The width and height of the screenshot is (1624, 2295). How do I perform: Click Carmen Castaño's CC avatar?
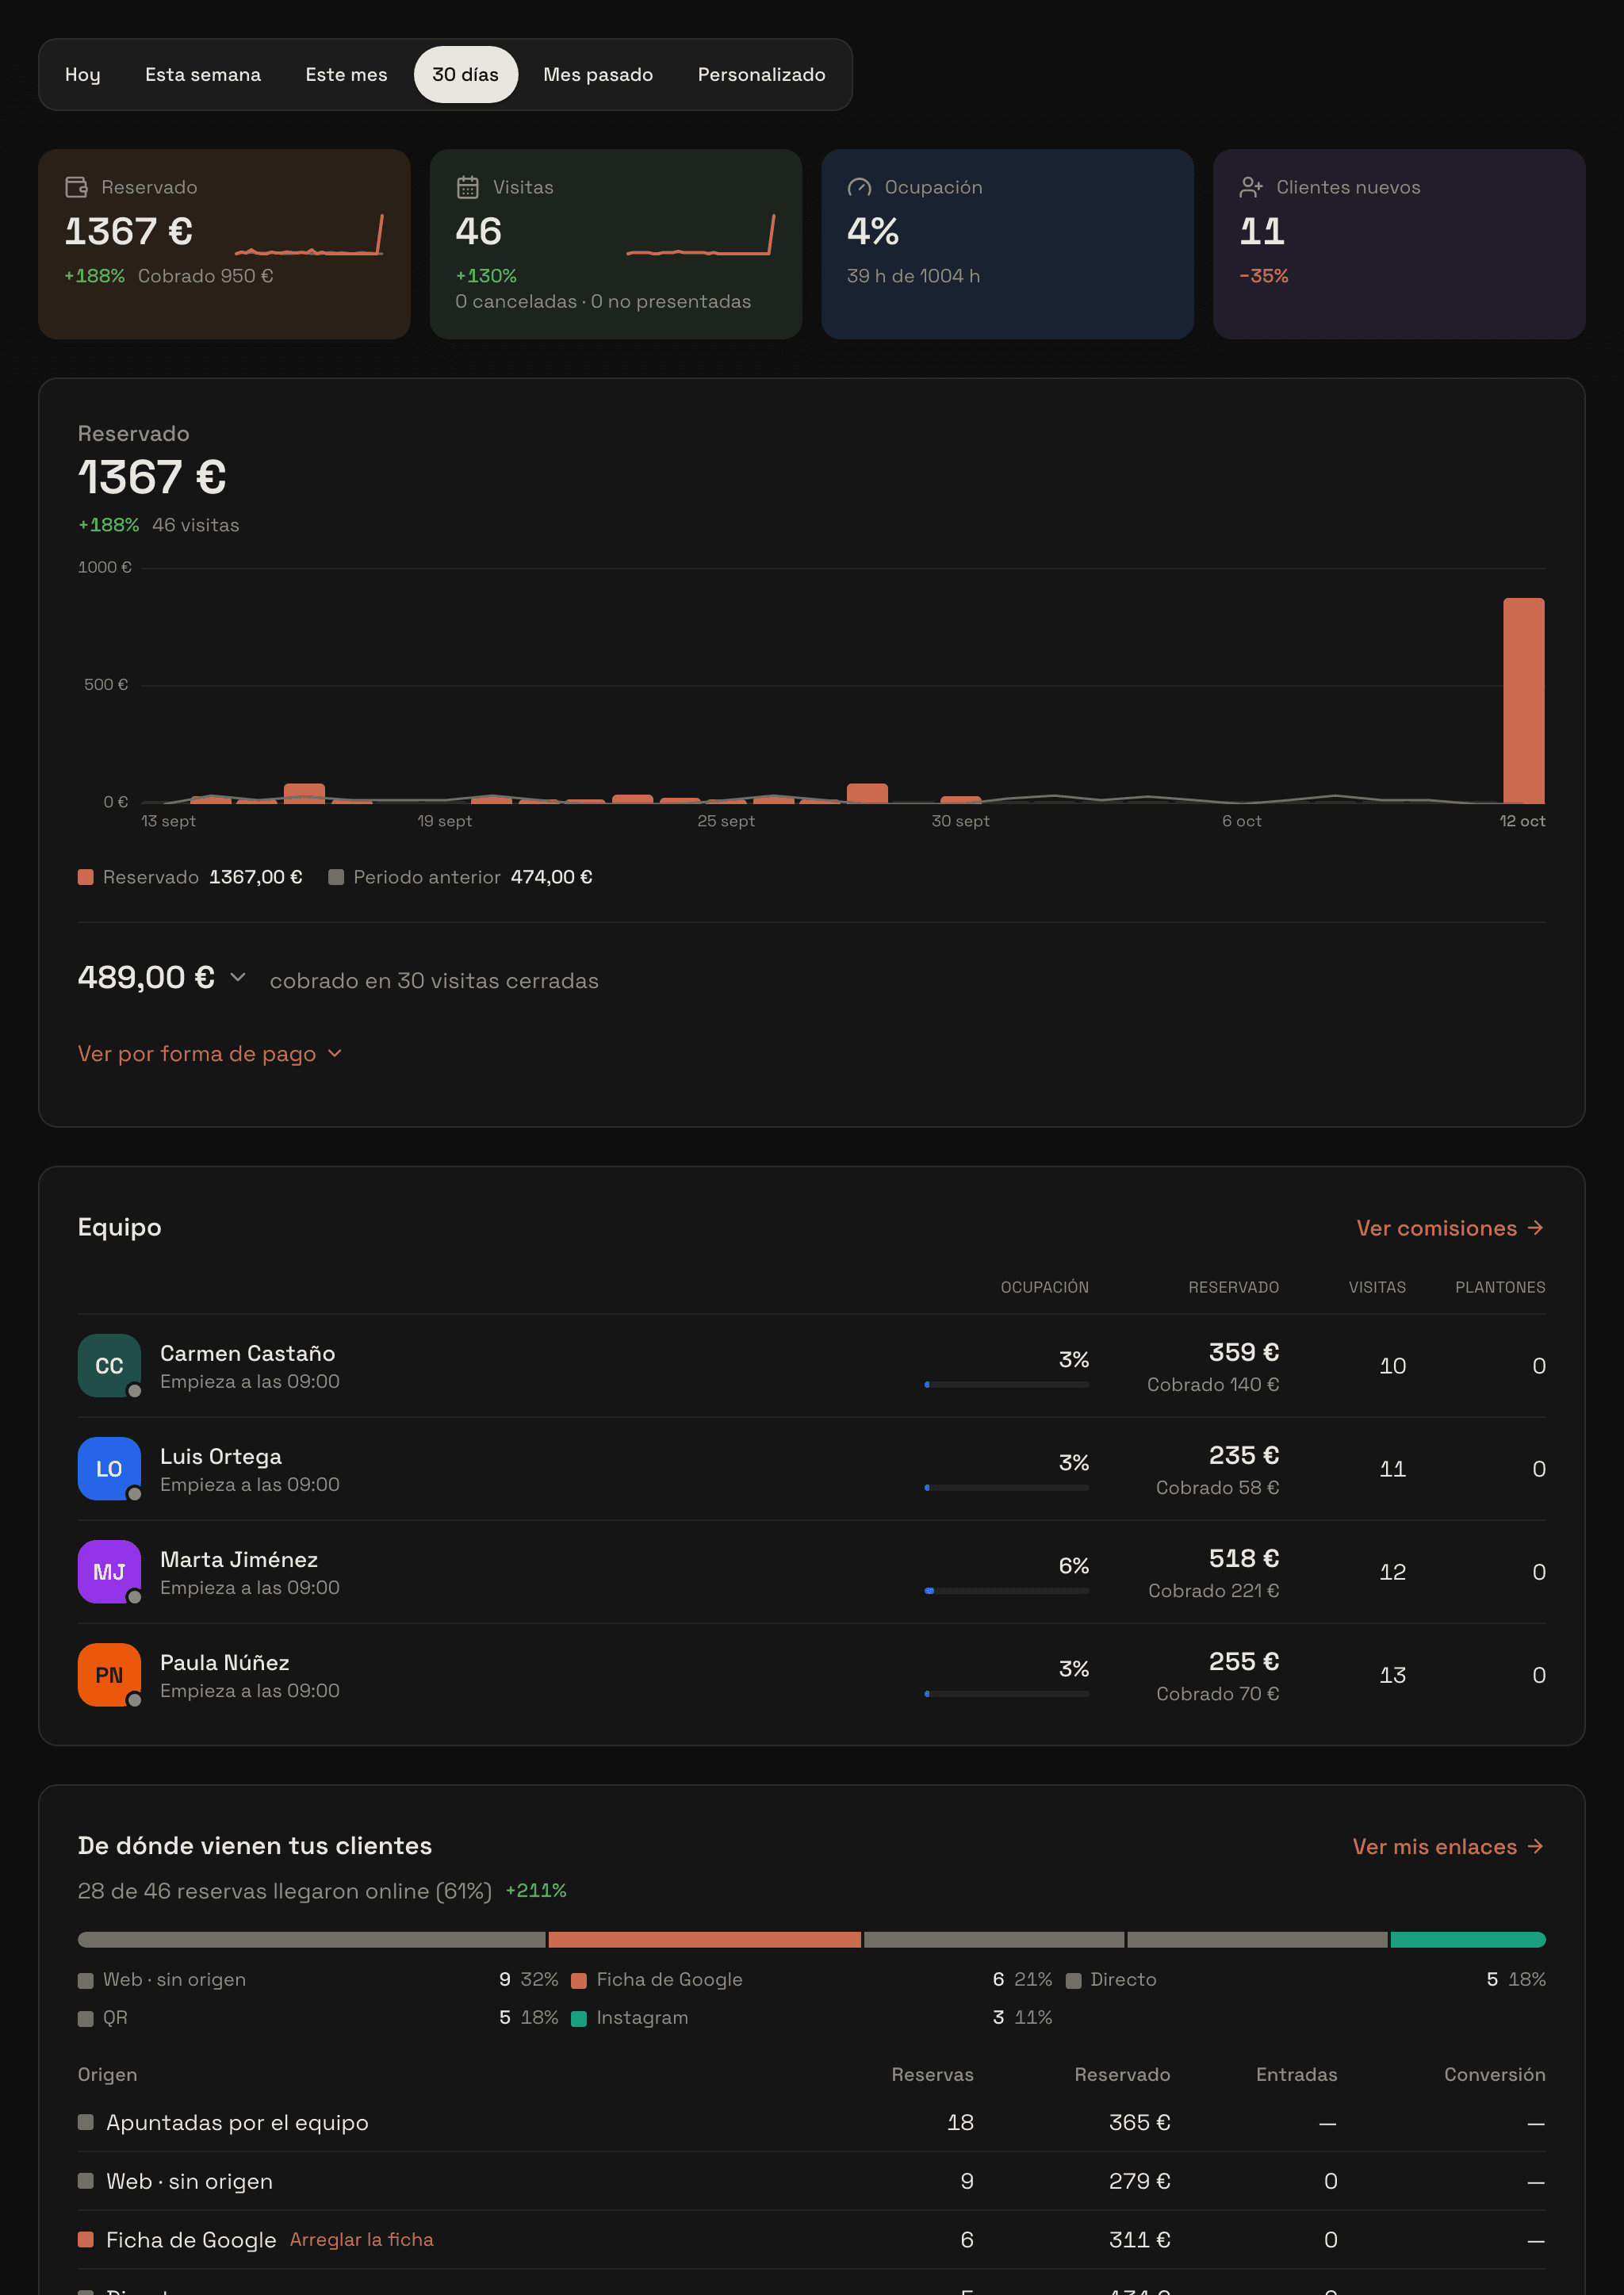pyautogui.click(x=109, y=1365)
